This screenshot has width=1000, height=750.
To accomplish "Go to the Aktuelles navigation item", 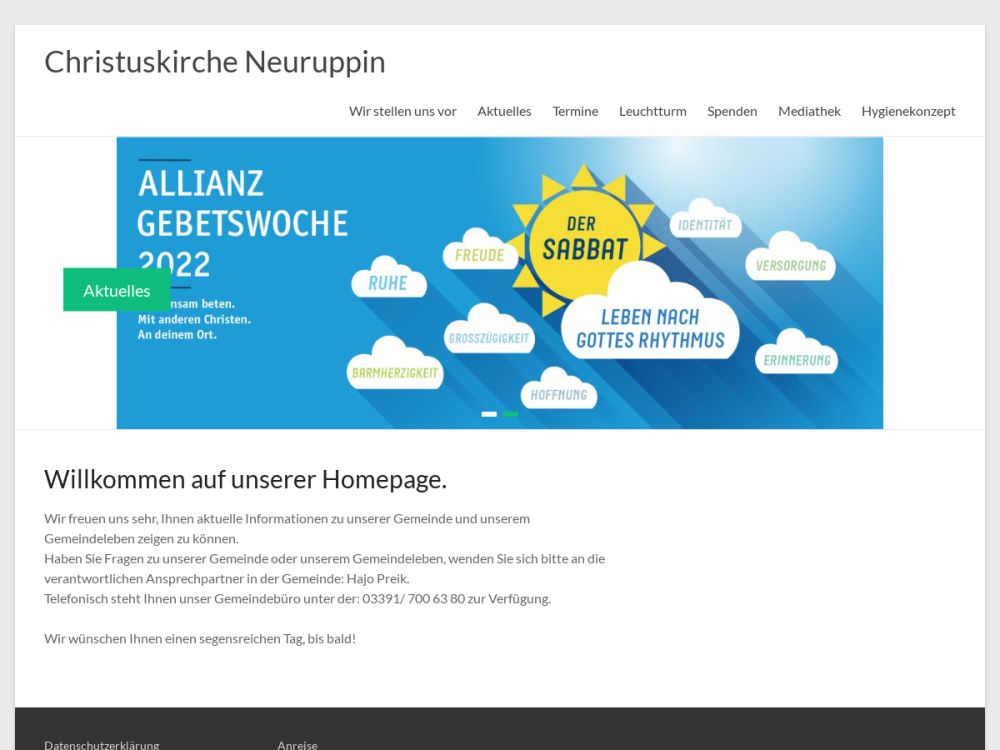I will (504, 111).
